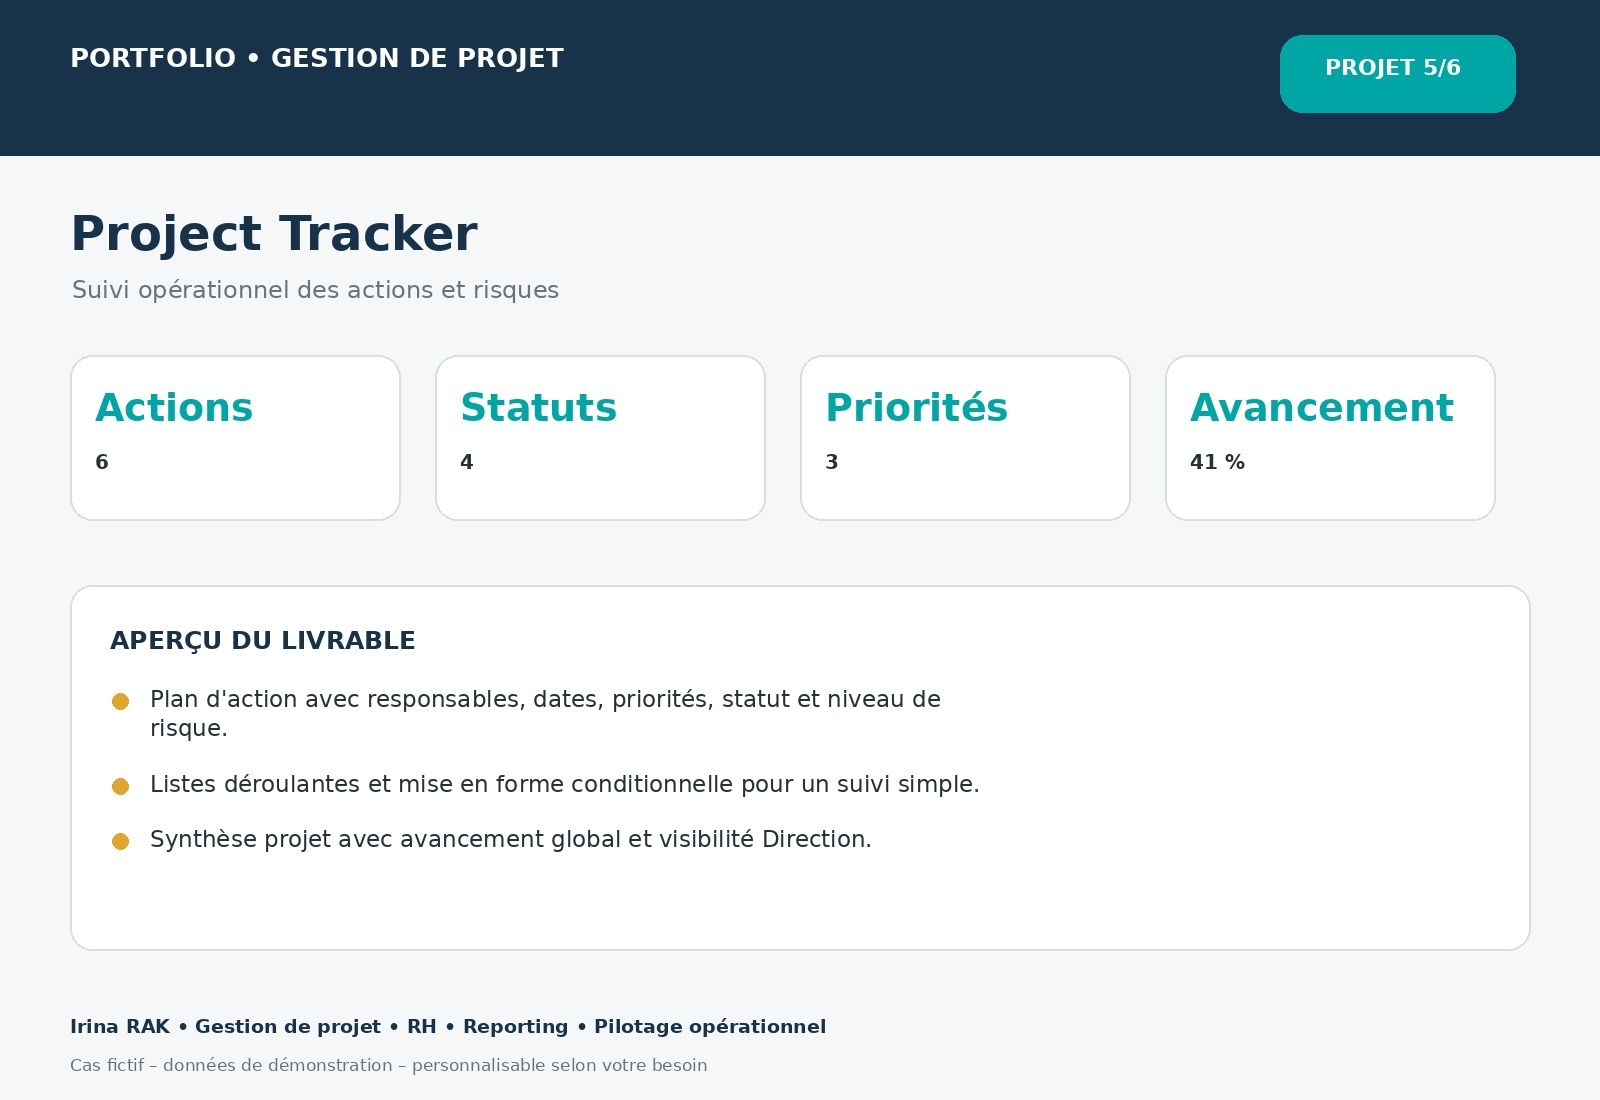Click the subtitle Suivi opérationnel des actions

pyautogui.click(x=315, y=290)
